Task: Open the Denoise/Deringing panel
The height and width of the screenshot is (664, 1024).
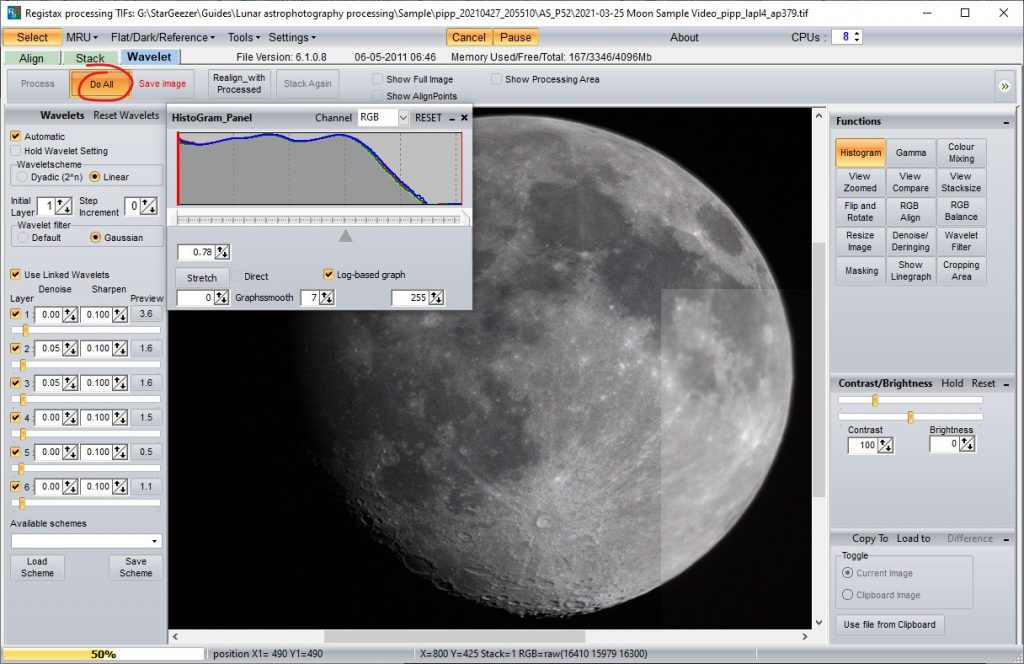Action: point(910,240)
